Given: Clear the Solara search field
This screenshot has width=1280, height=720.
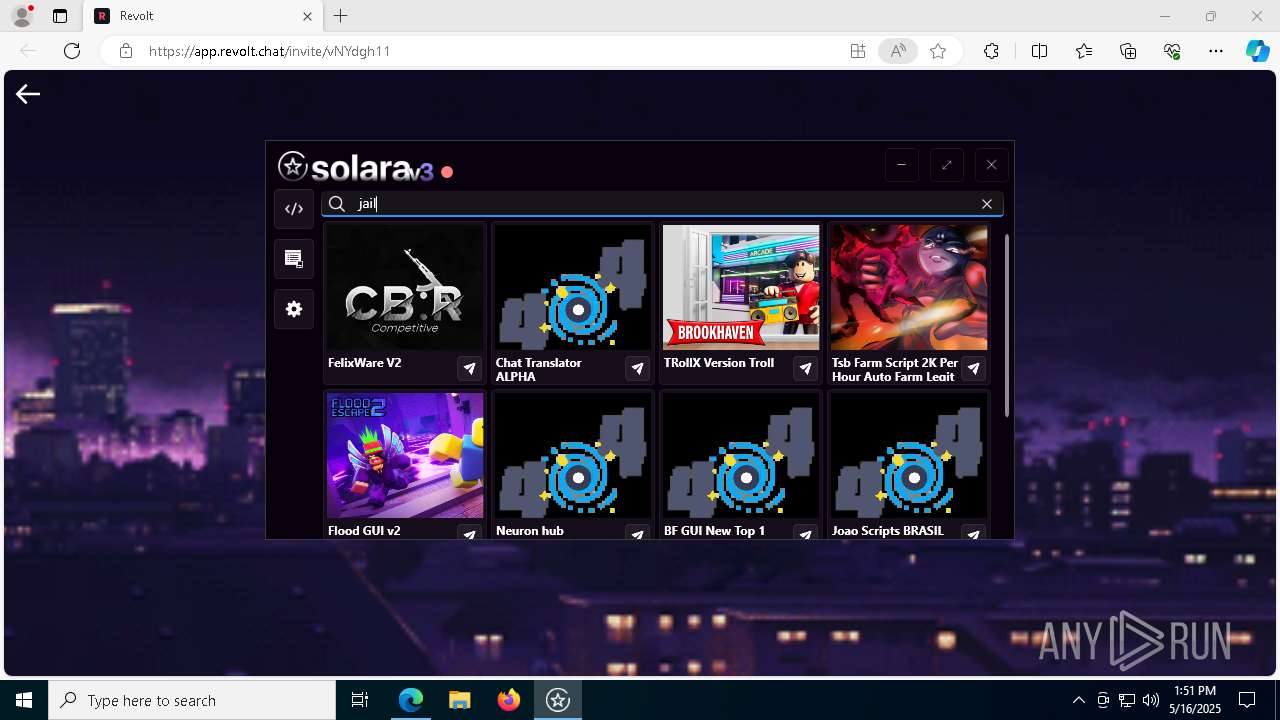Looking at the screenshot, I should coord(987,204).
